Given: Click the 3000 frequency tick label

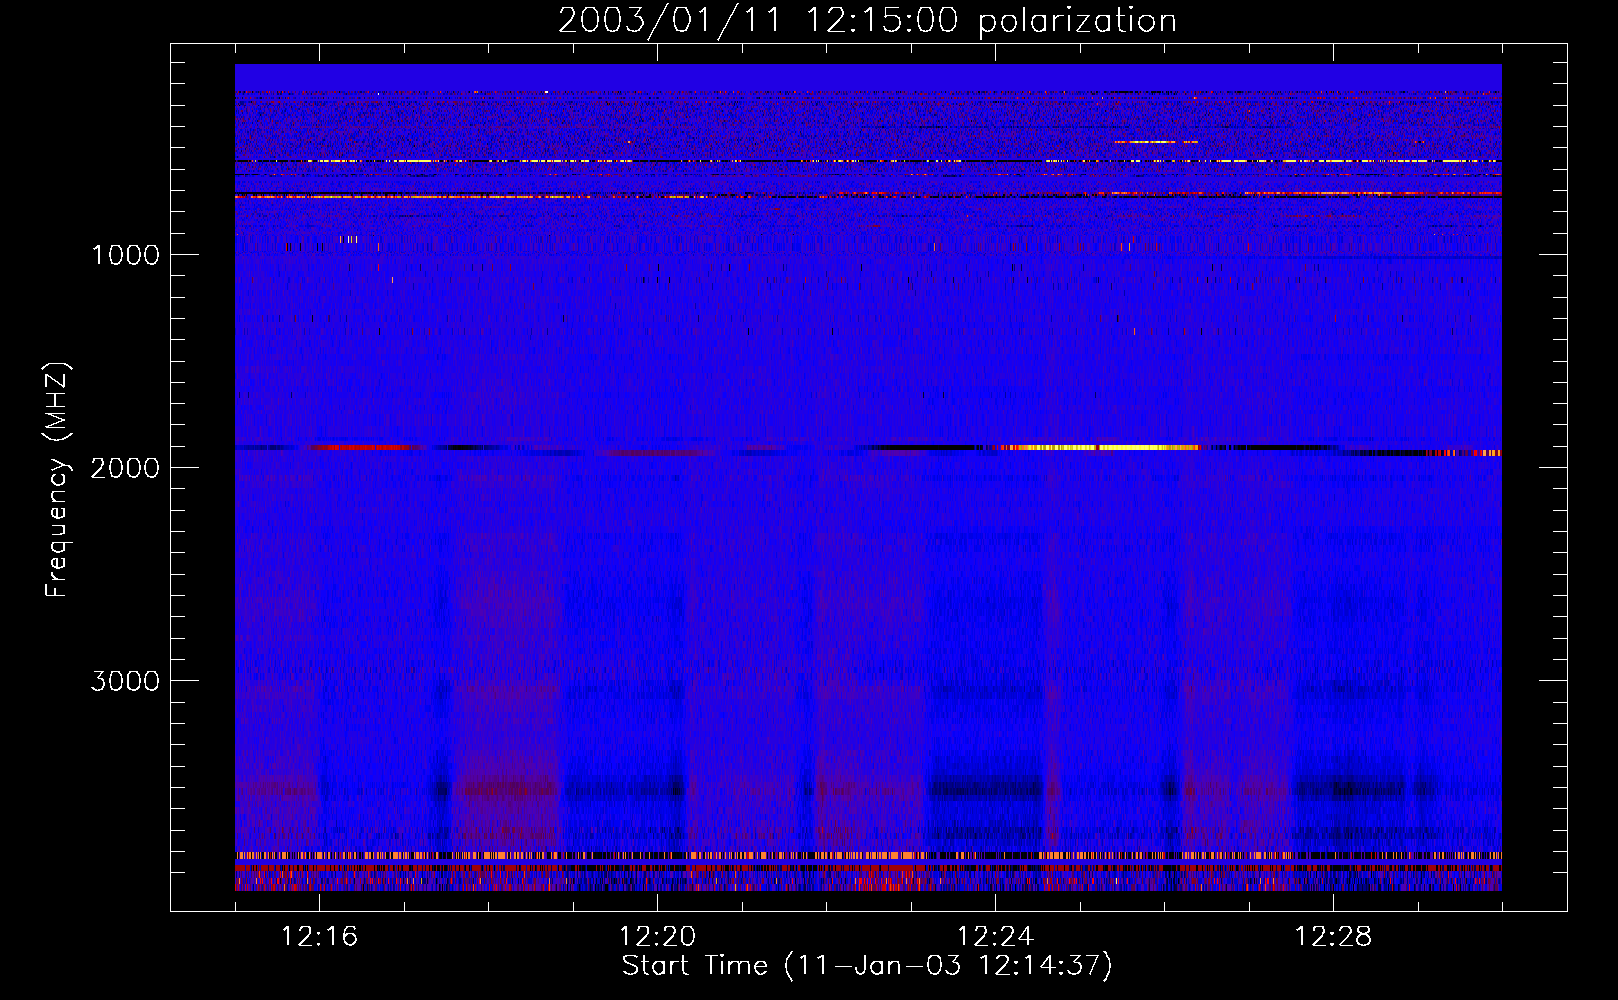Looking at the screenshot, I should (x=125, y=681).
